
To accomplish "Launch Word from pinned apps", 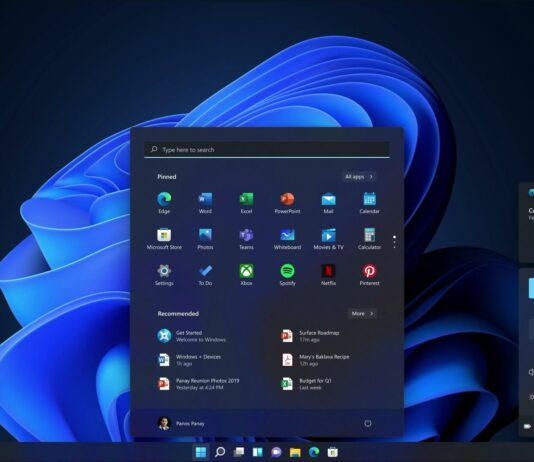I will pos(205,203).
